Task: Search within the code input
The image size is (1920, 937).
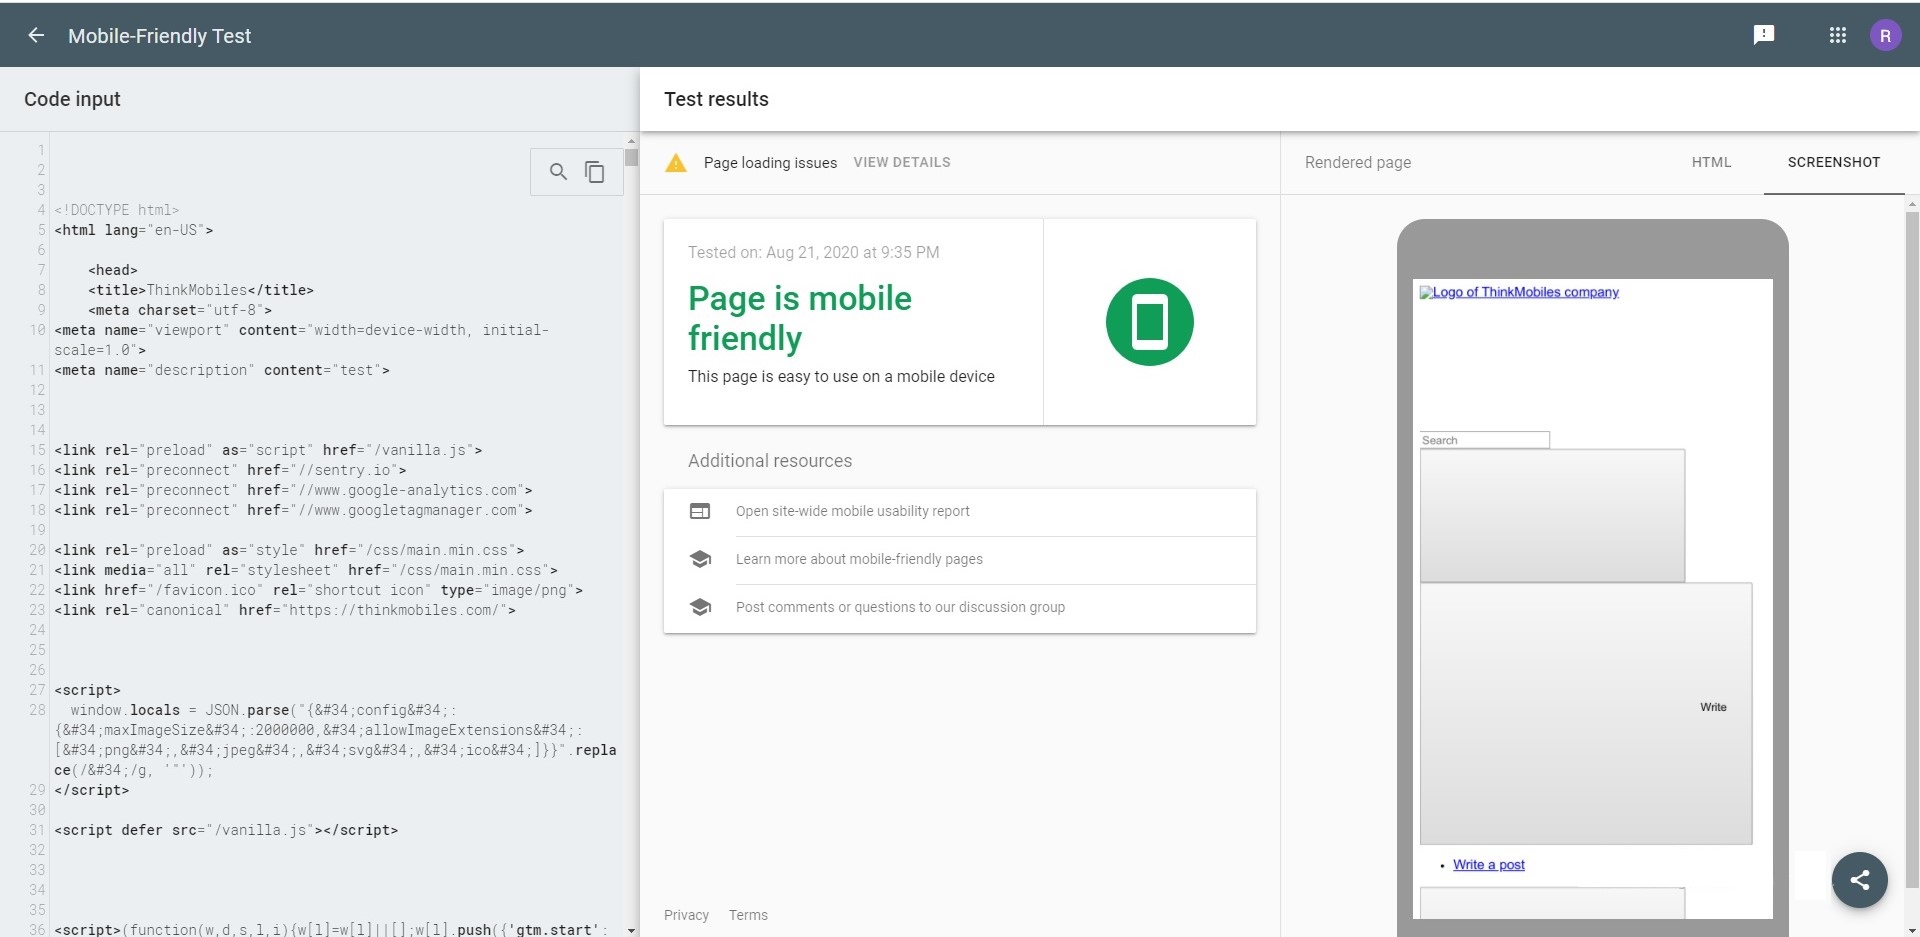Action: pos(558,172)
